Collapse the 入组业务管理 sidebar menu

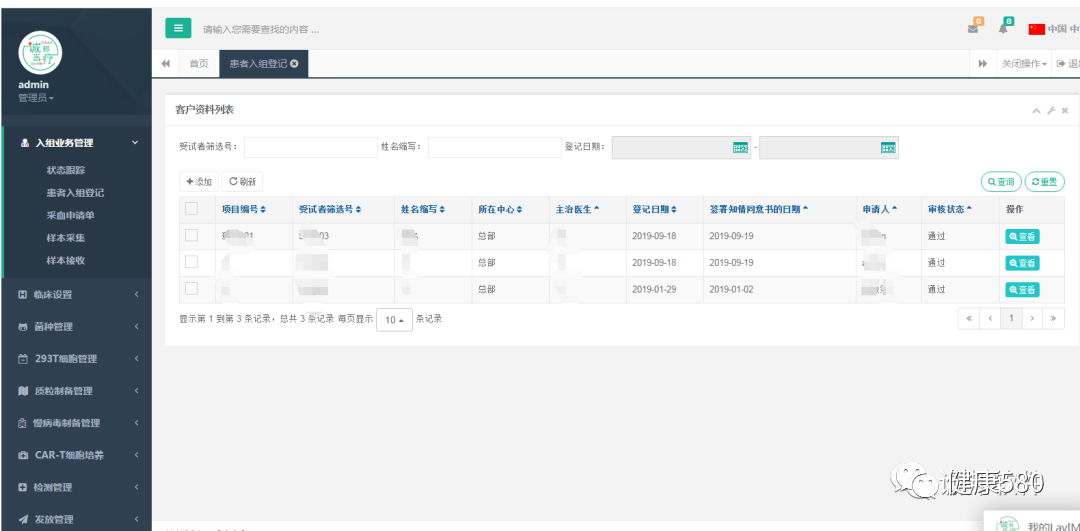click(x=135, y=143)
